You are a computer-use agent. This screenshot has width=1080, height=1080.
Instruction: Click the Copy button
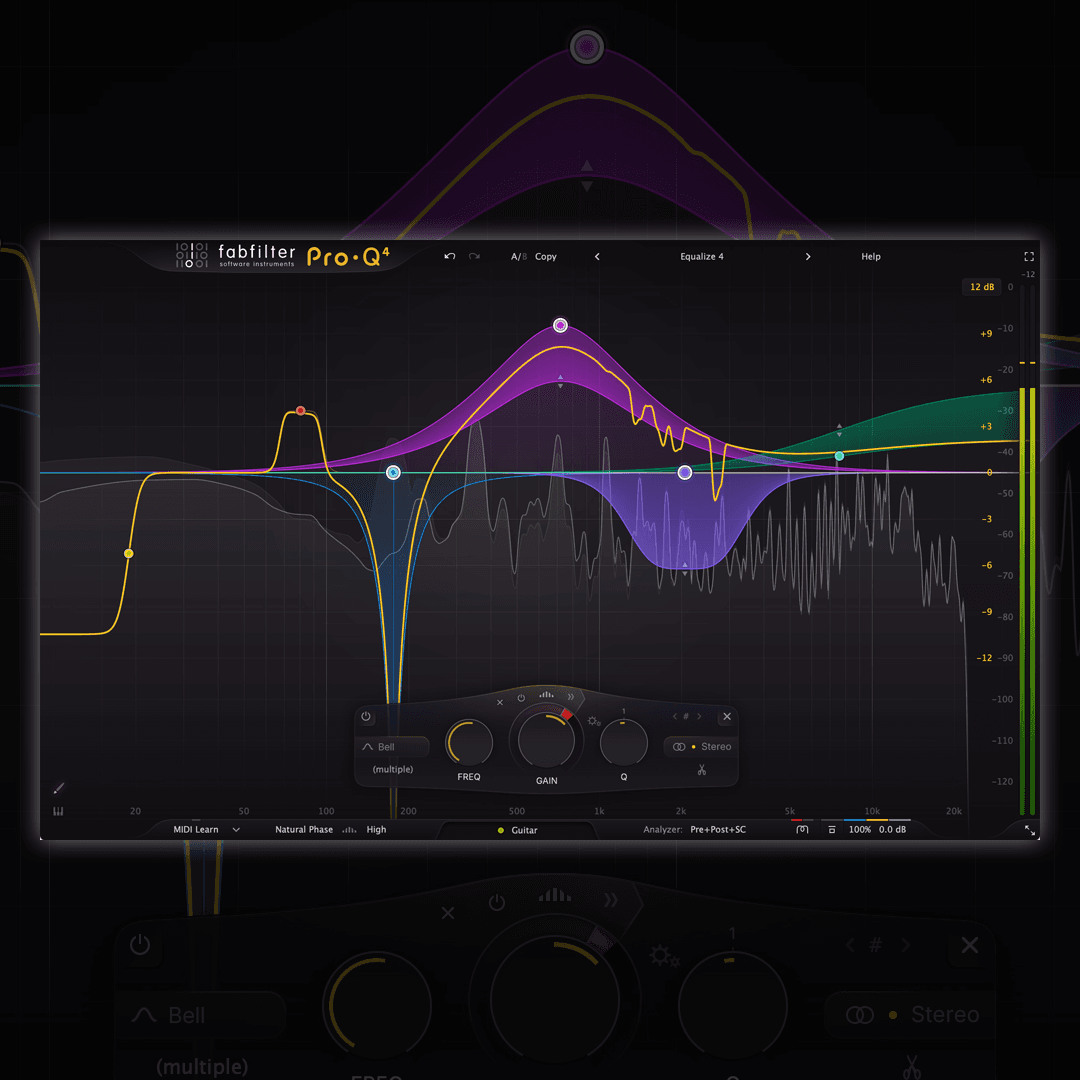coord(546,256)
